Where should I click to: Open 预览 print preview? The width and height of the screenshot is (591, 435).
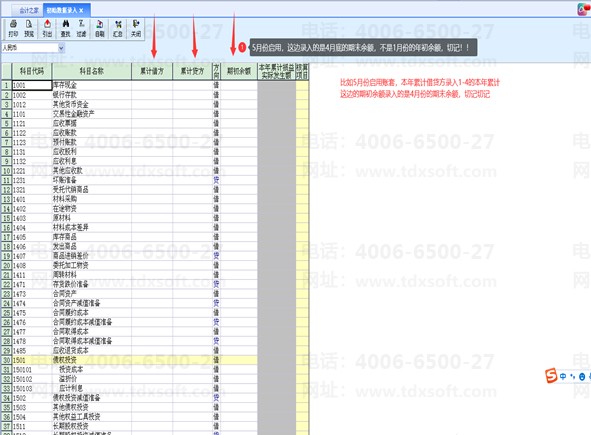click(x=29, y=28)
